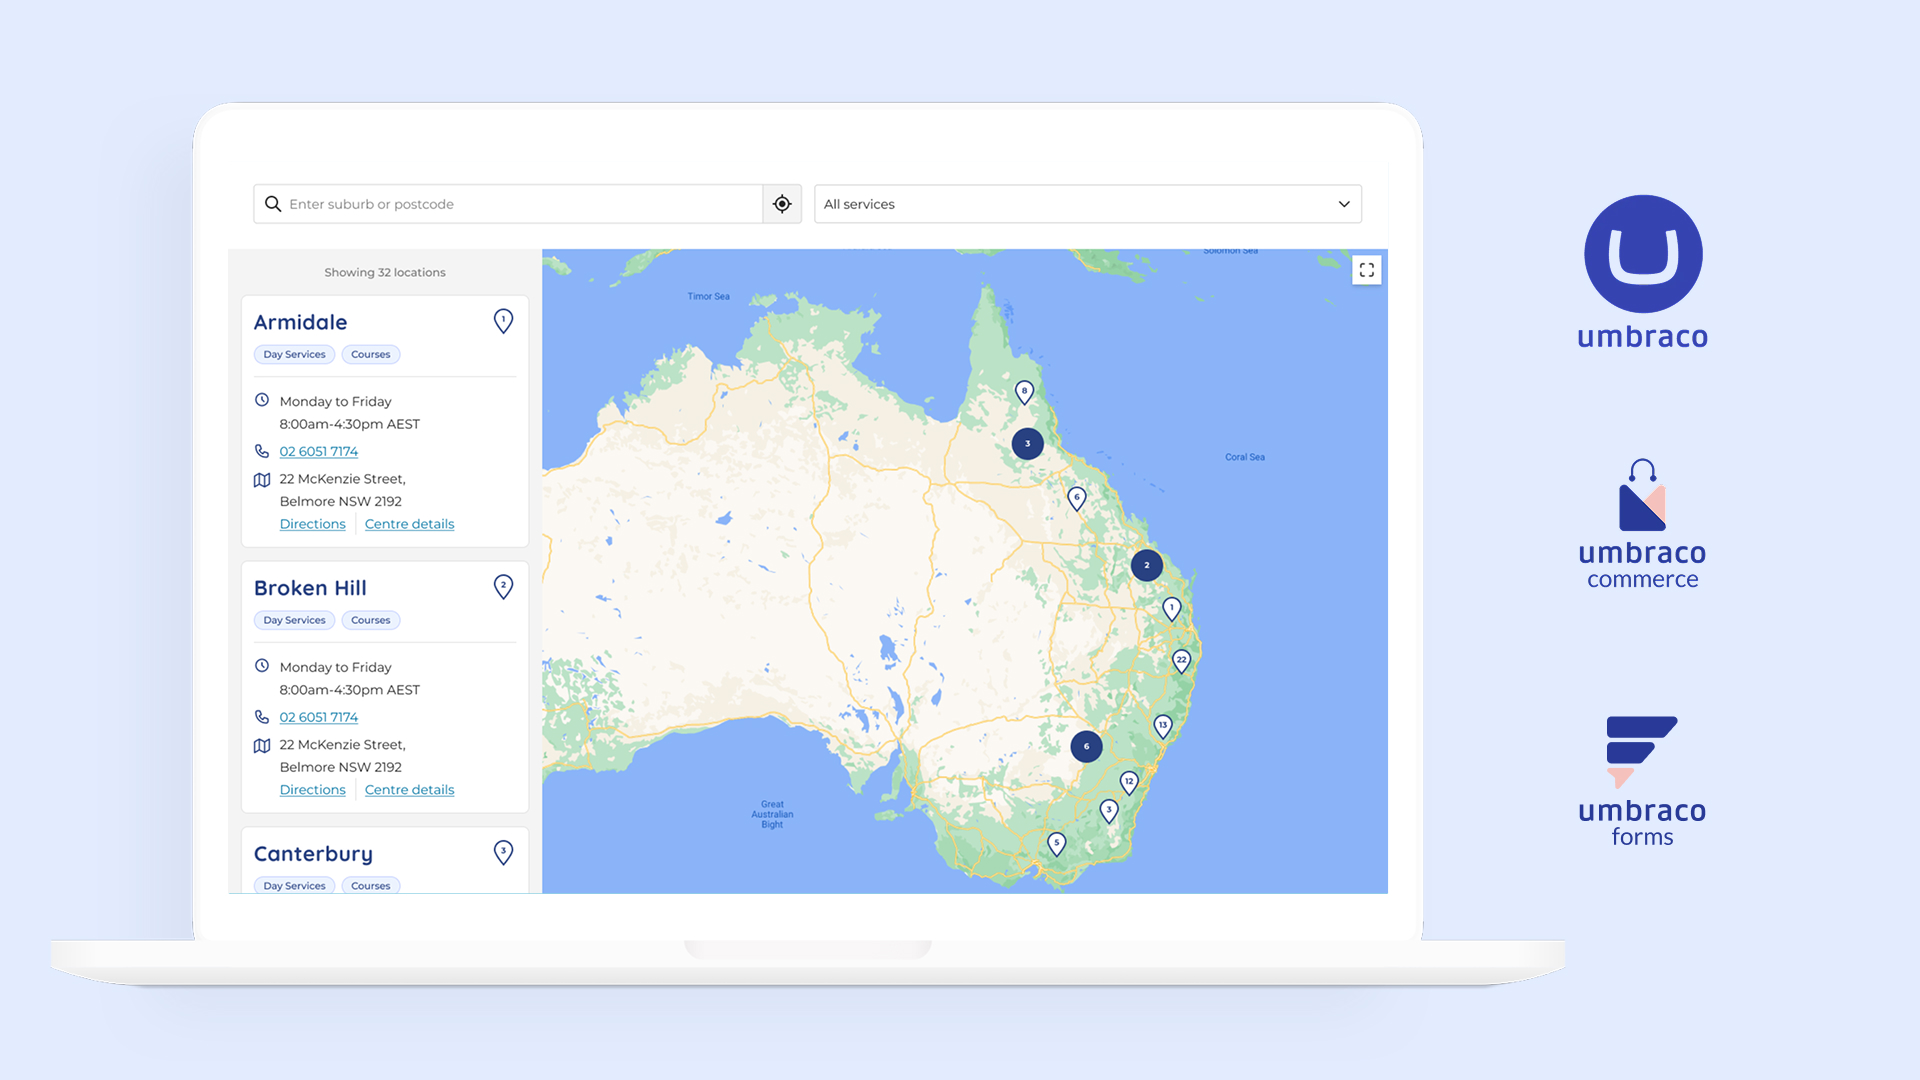Click map pin numbered 8

1024,392
